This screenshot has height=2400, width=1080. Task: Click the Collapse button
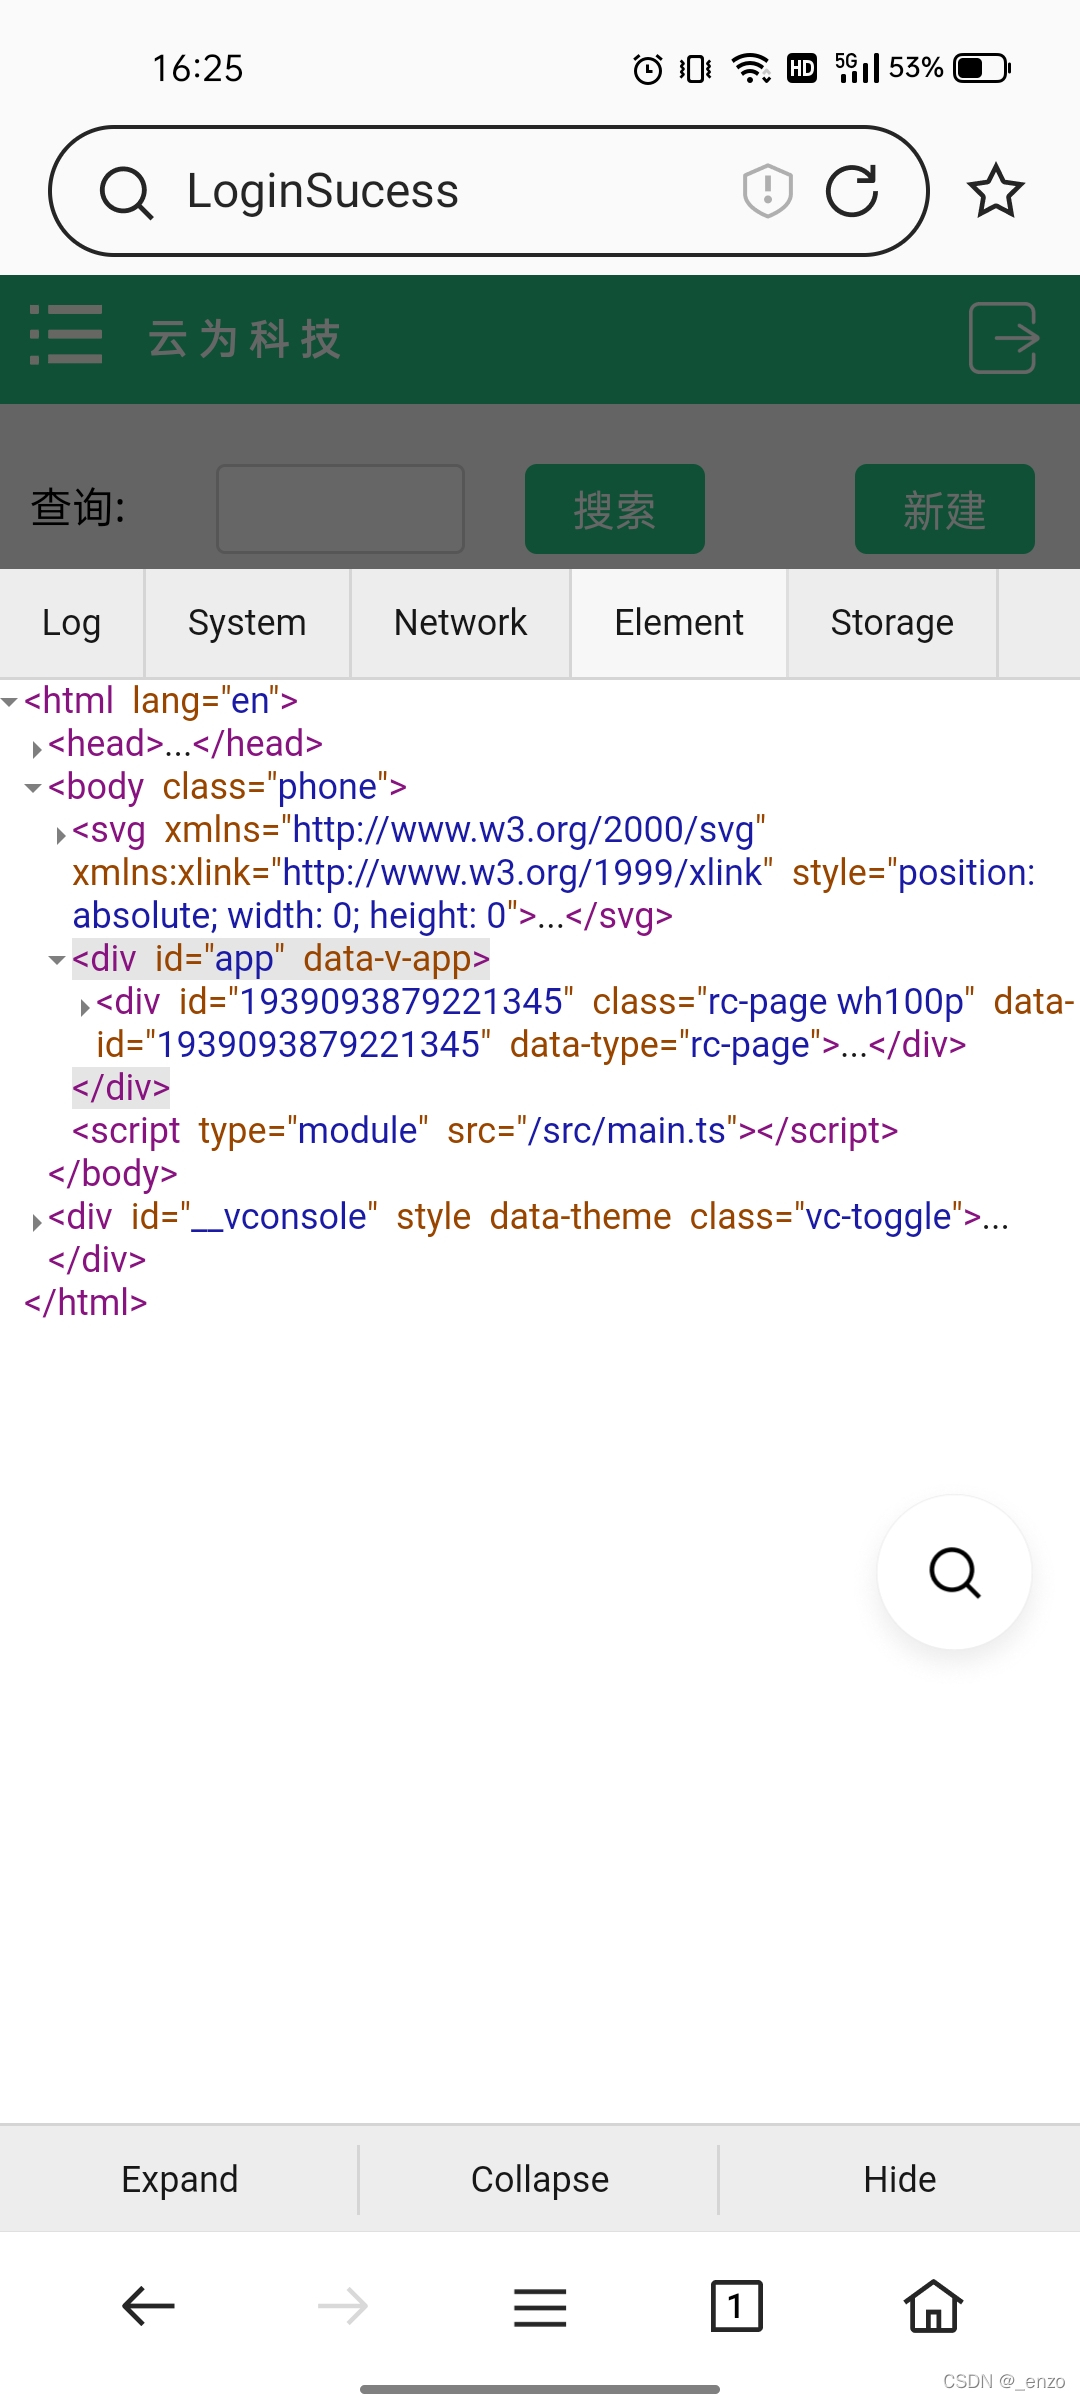[540, 2179]
